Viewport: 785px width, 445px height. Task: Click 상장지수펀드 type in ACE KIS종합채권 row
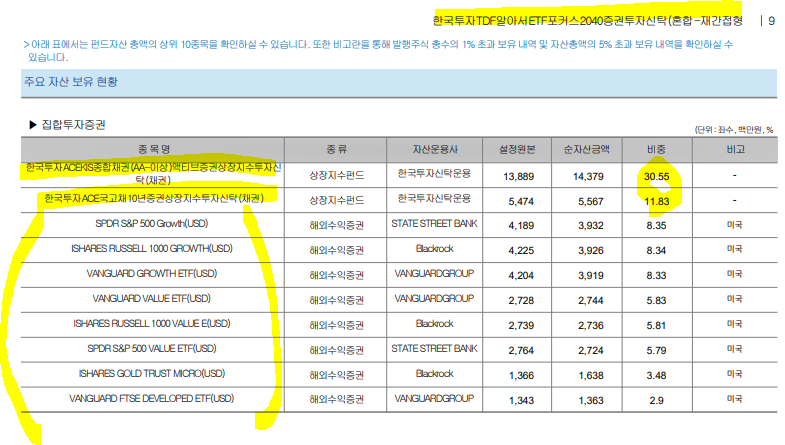tap(336, 176)
